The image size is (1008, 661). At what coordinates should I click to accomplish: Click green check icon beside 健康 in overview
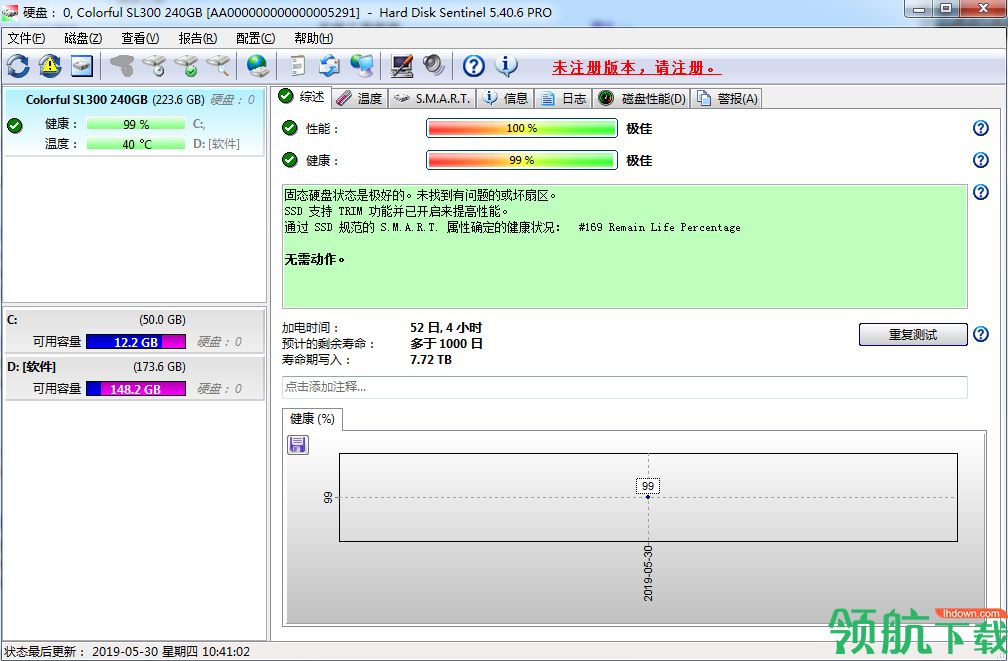290,159
